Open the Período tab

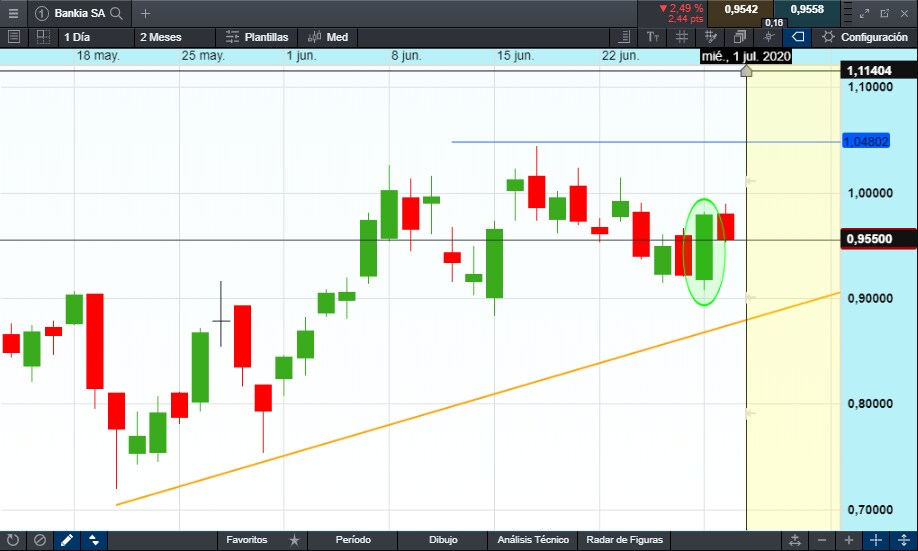click(353, 540)
